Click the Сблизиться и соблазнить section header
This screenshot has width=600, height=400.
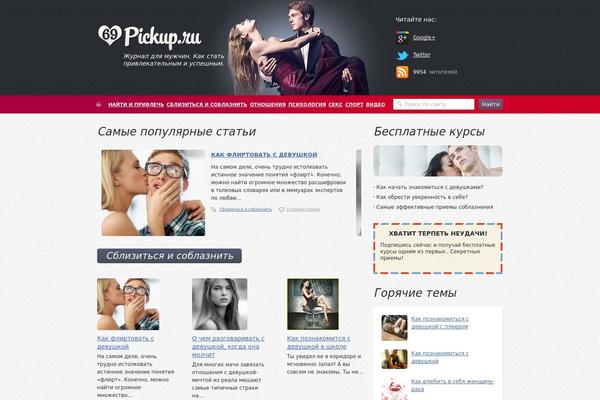click(169, 256)
